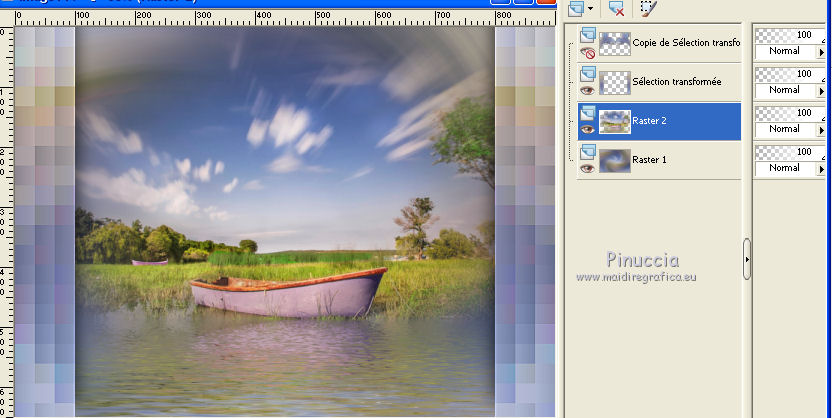Image resolution: width=832 pixels, height=418 pixels.
Task: Select layer named Sélection transformée
Action: tap(677, 82)
